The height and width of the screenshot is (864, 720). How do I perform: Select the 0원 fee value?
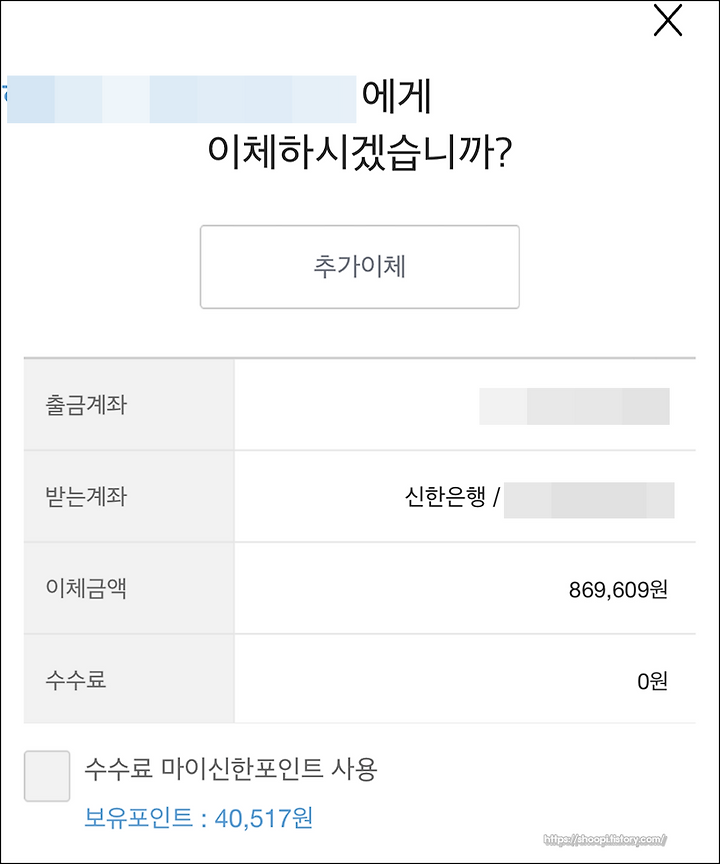(x=653, y=682)
